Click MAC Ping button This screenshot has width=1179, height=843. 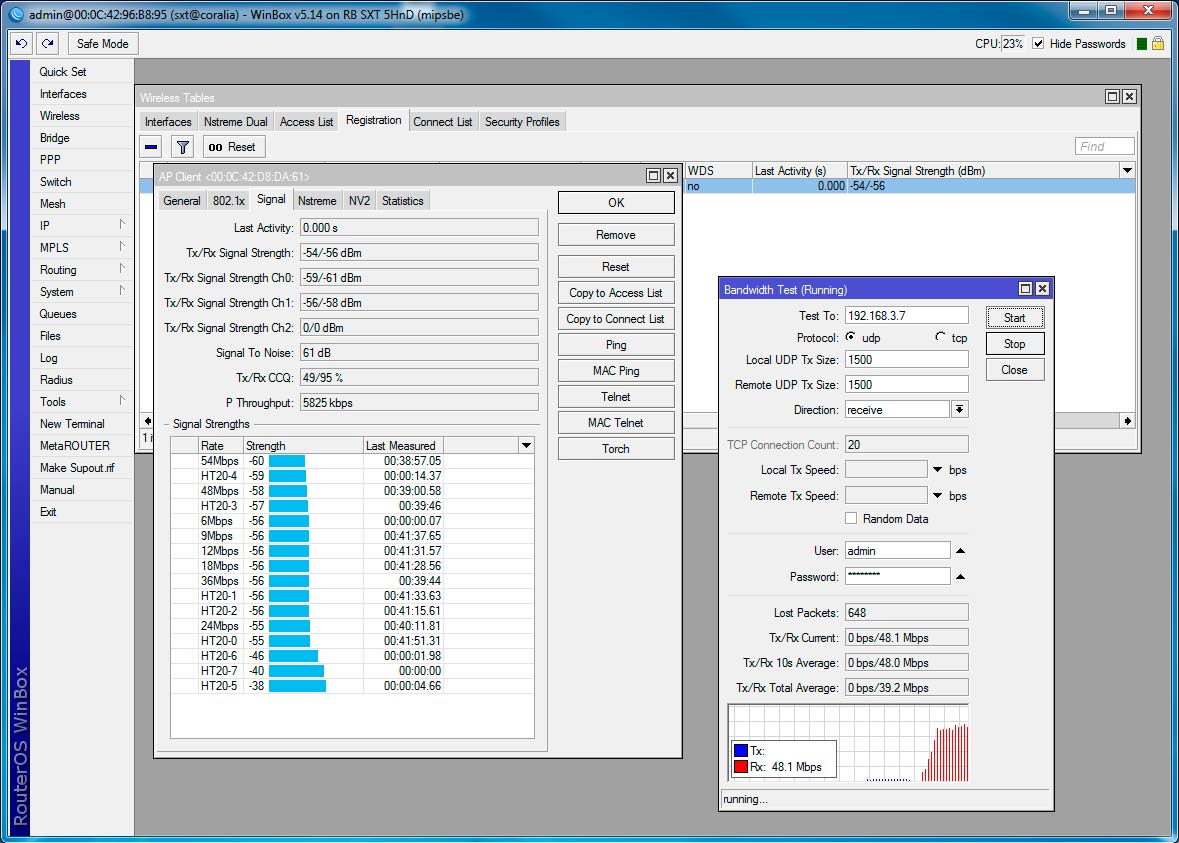coord(616,371)
